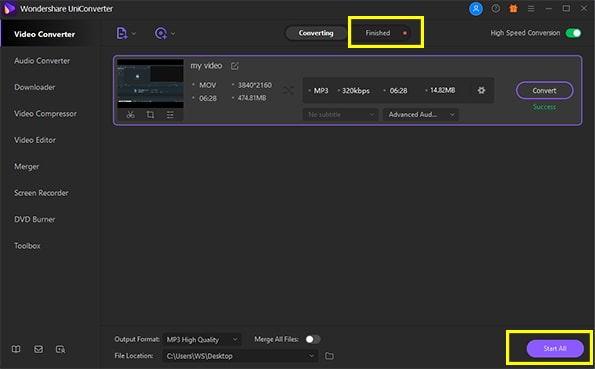The width and height of the screenshot is (595, 369).
Task: Click the green Success status text
Action: [544, 107]
